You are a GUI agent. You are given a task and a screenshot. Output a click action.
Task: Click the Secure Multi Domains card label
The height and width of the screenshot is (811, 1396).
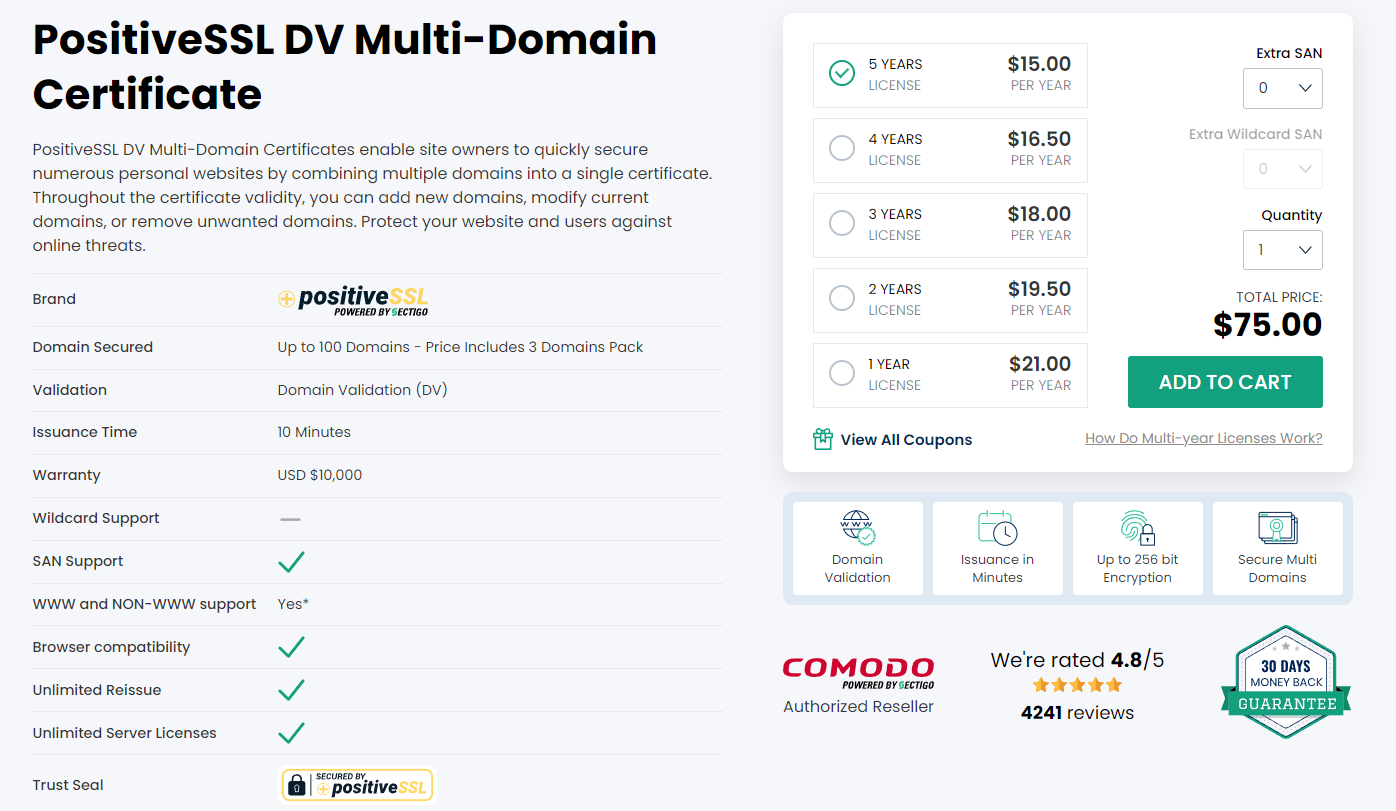tap(1278, 569)
